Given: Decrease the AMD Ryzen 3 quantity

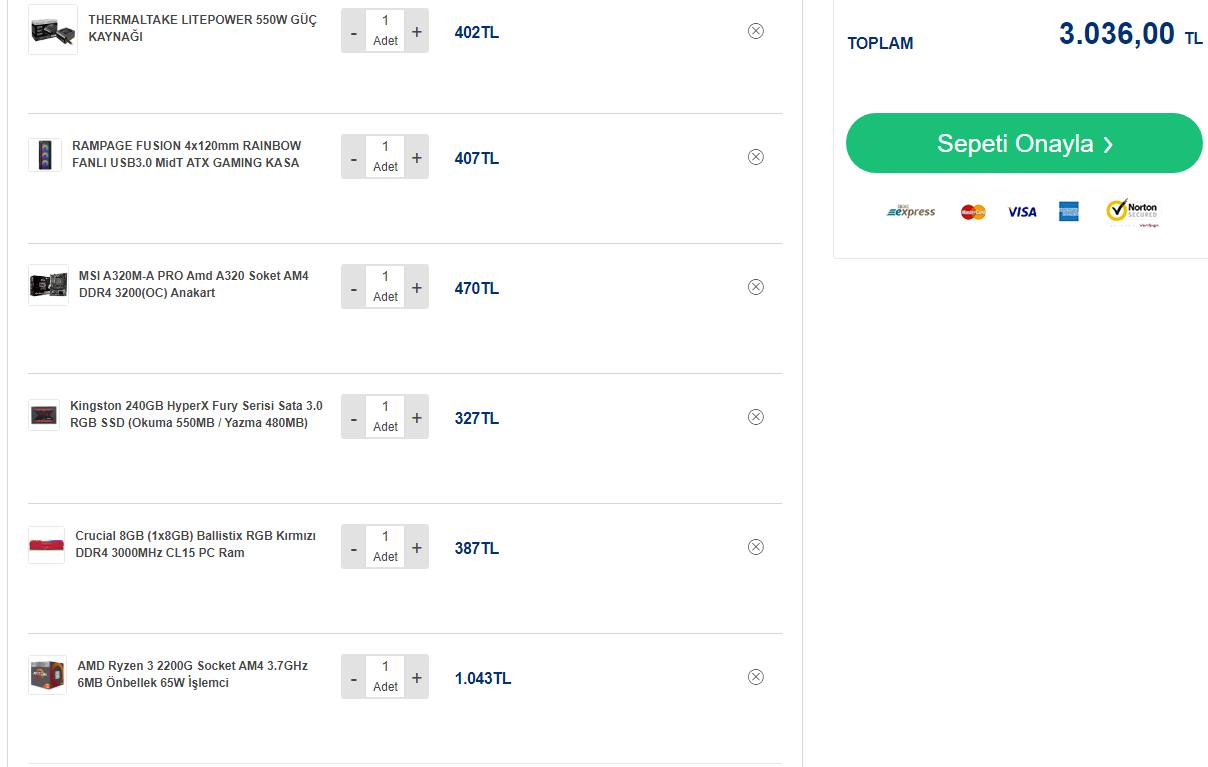Looking at the screenshot, I should pyautogui.click(x=353, y=678).
